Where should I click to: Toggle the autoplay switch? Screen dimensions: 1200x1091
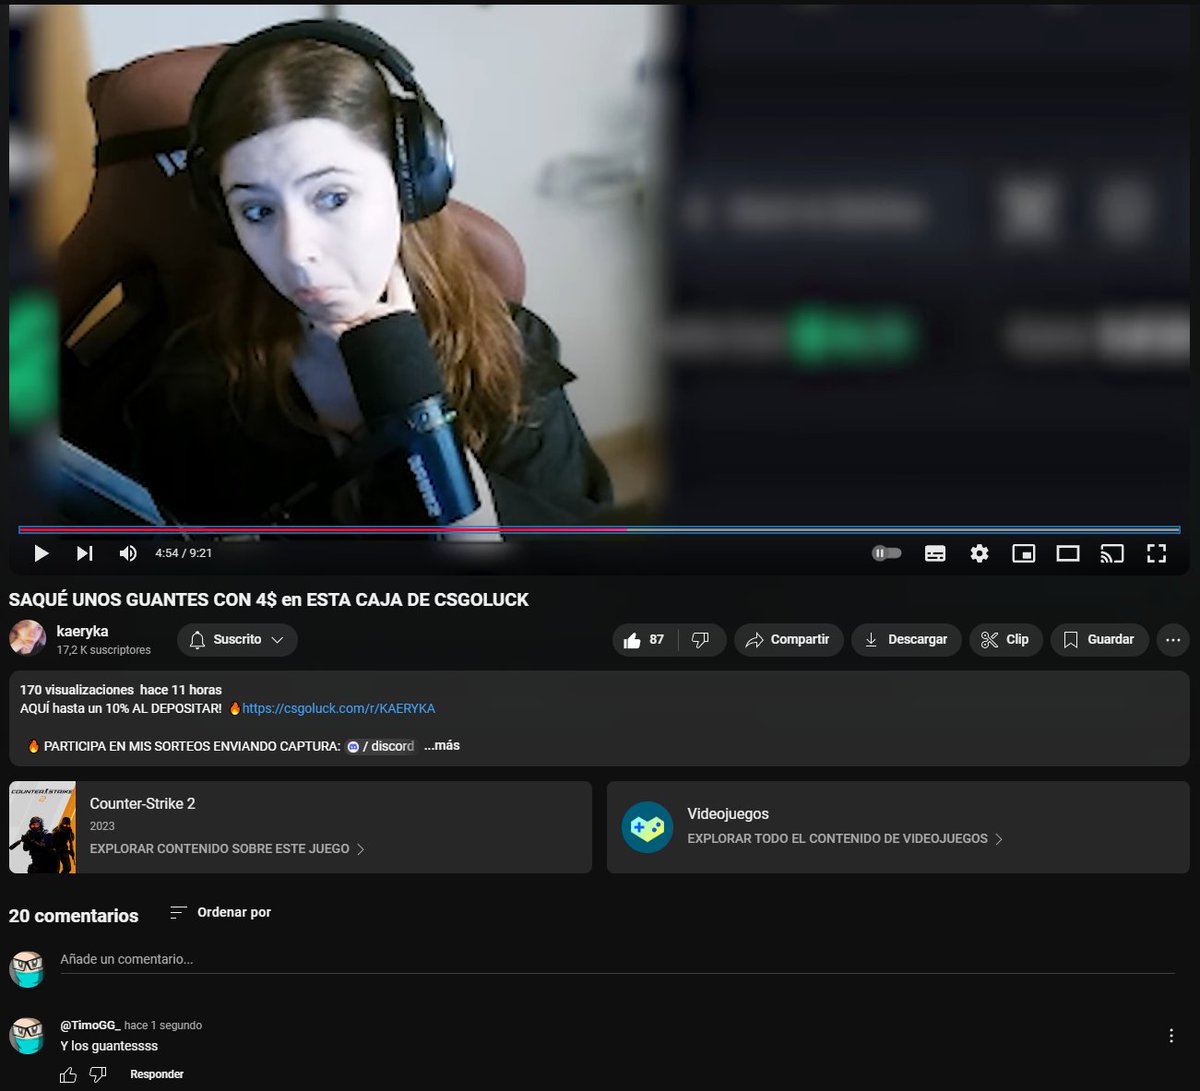(887, 553)
